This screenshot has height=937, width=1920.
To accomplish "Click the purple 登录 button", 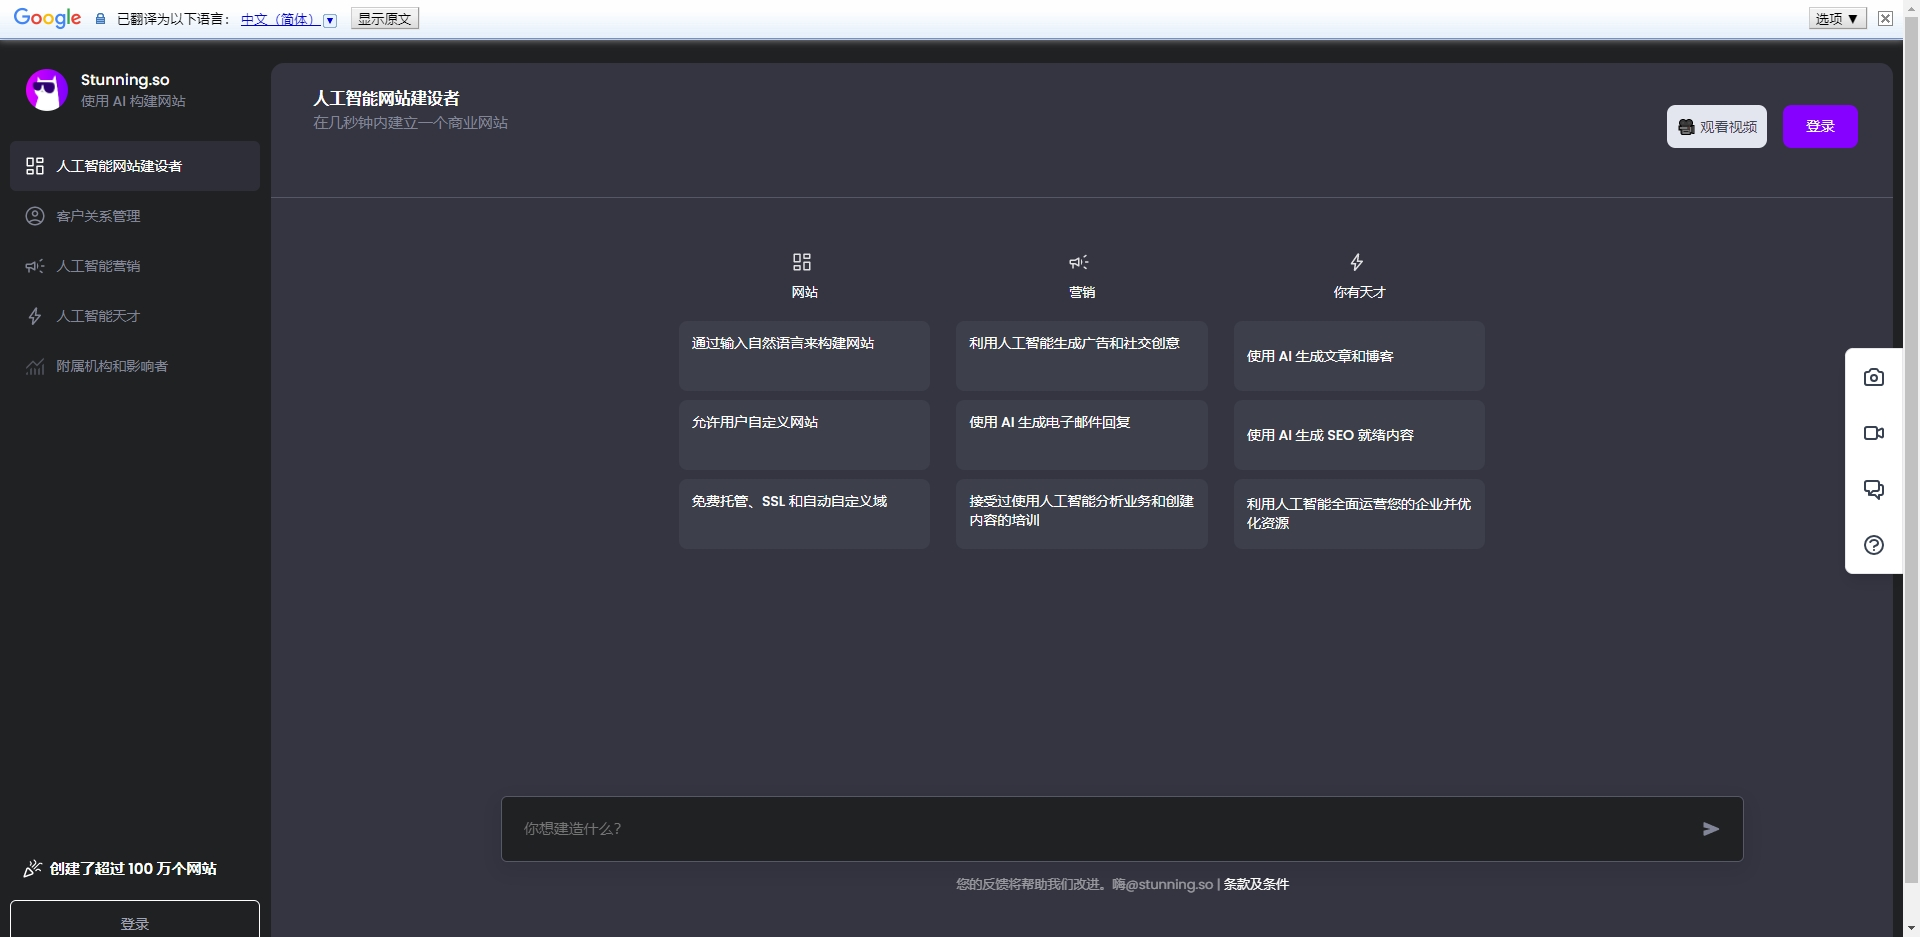I will 1819,126.
